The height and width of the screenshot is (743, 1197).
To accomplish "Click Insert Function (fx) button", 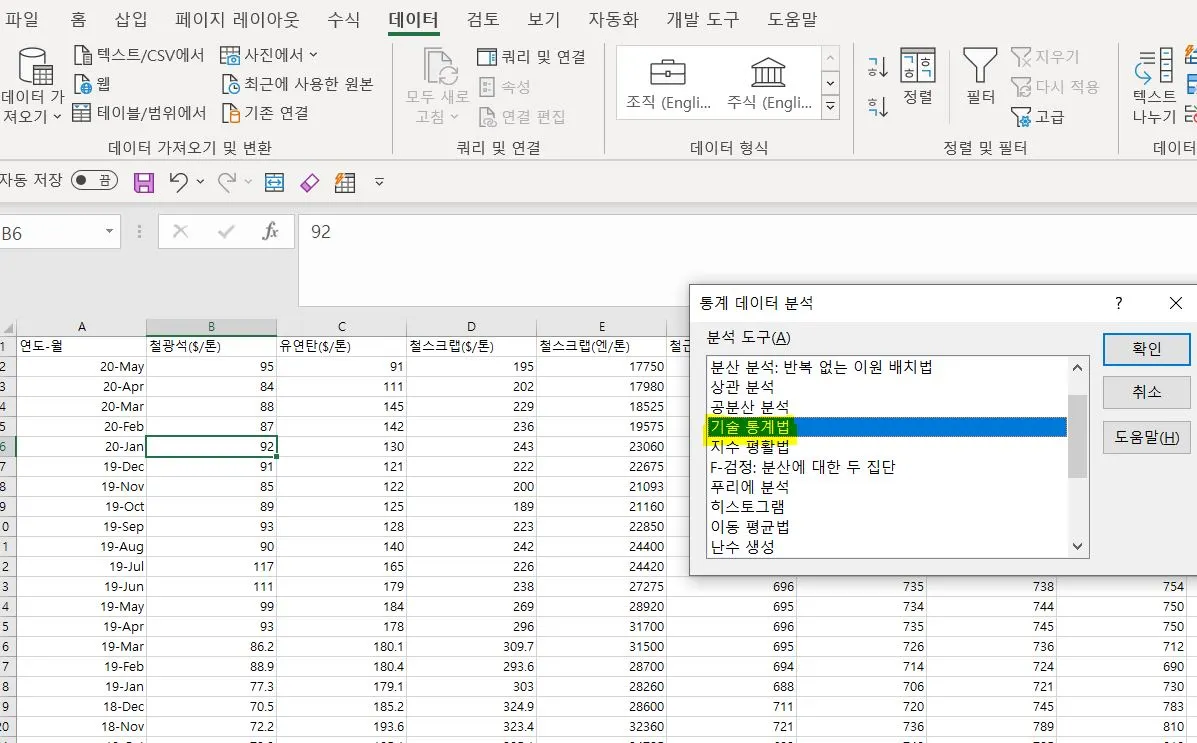I will coord(269,231).
